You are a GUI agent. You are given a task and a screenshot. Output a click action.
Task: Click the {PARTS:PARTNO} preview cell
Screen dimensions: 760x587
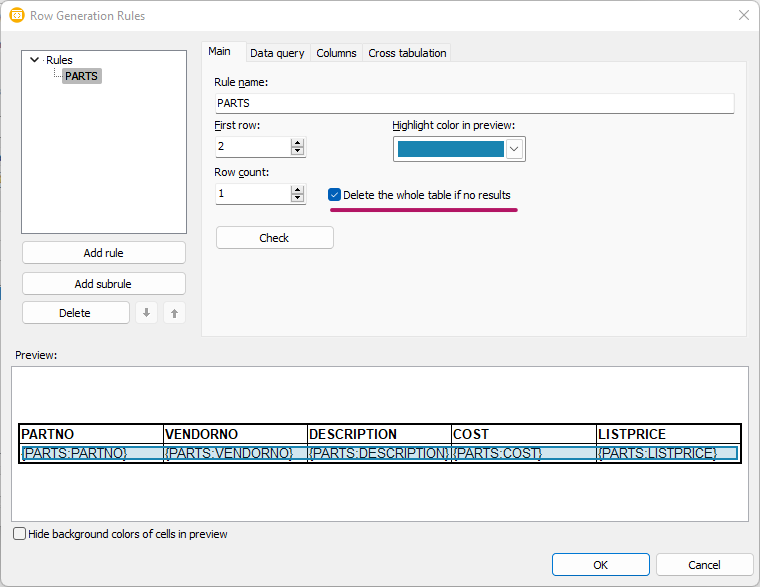(92, 453)
